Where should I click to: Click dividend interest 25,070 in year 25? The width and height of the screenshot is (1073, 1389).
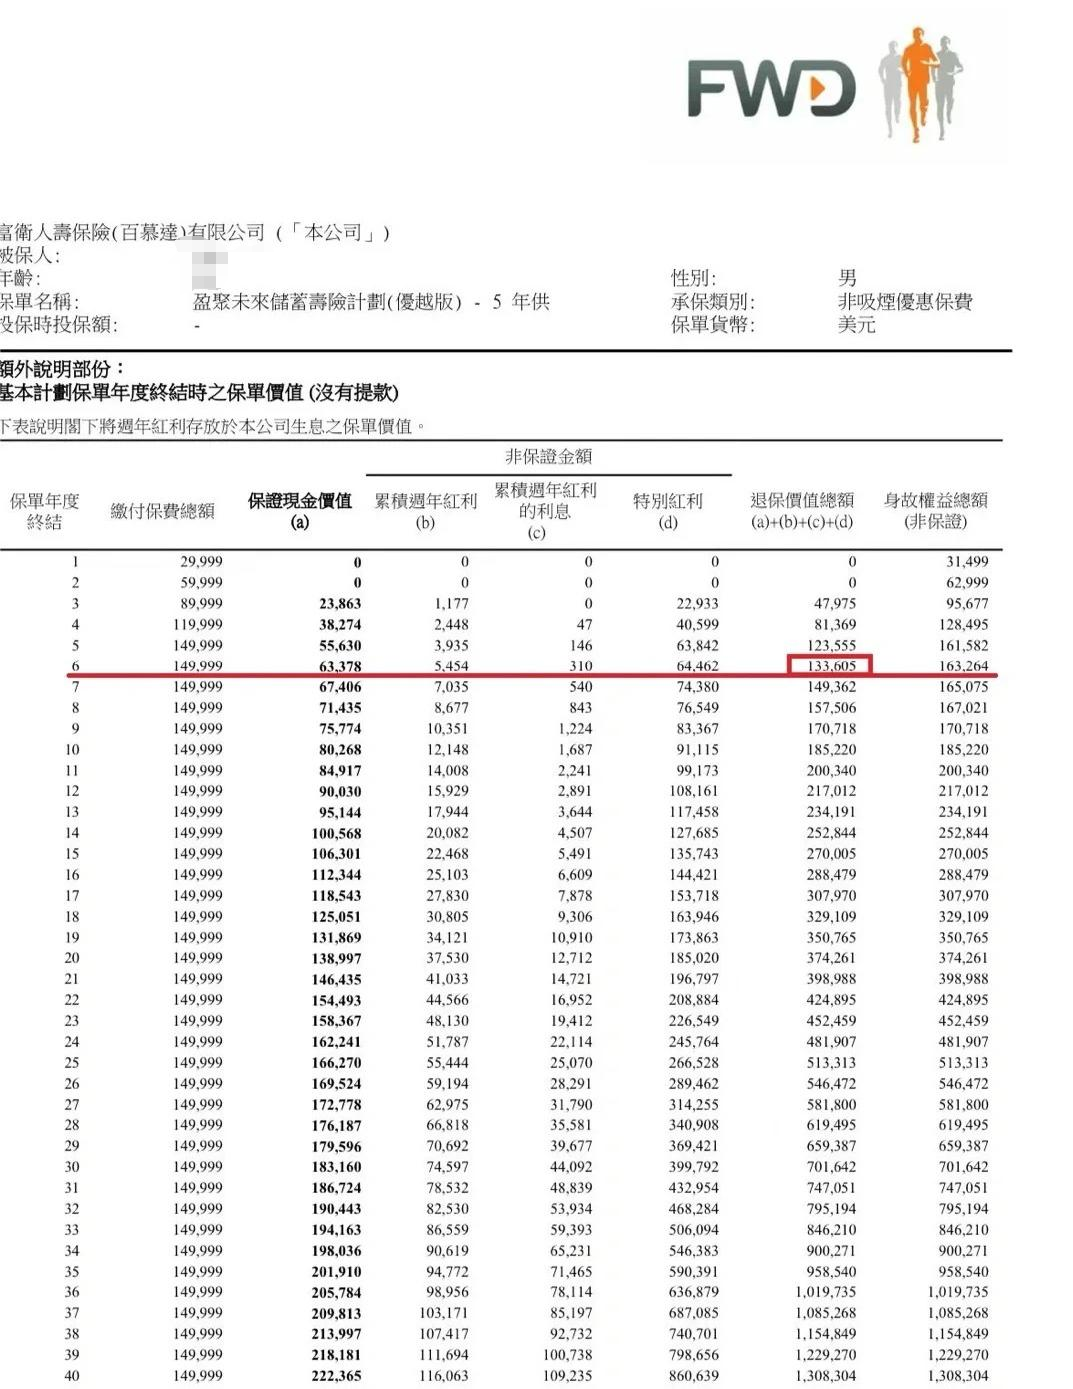(571, 1063)
